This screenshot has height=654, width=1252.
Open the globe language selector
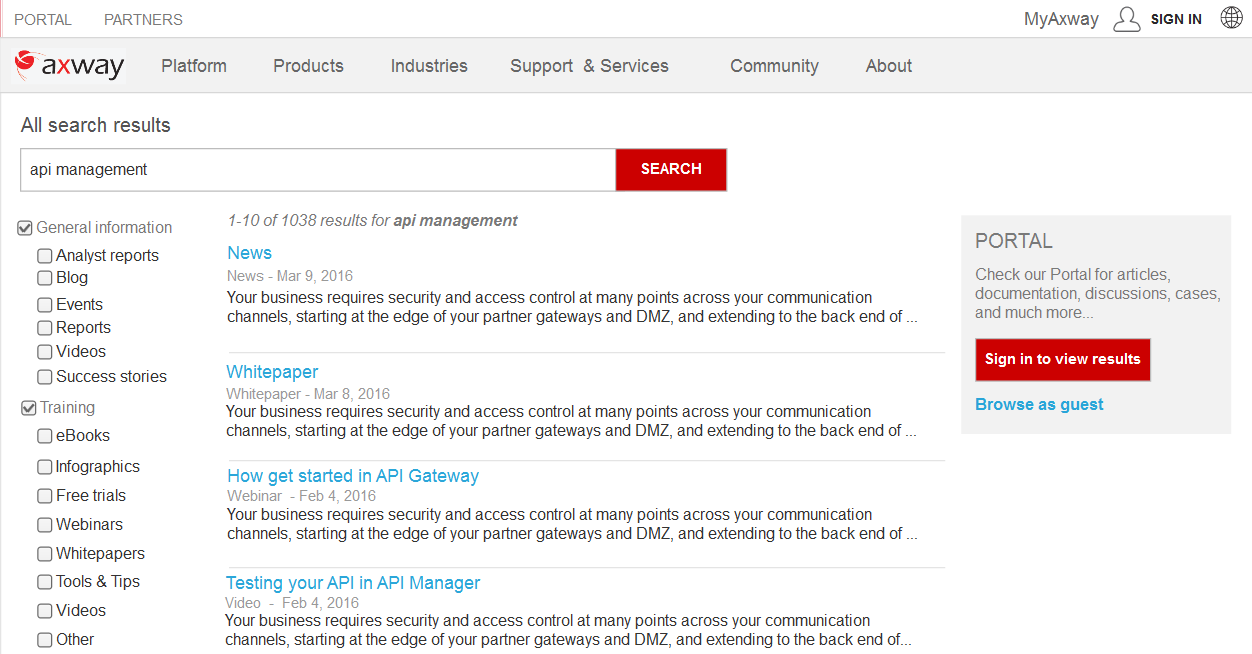click(1231, 18)
